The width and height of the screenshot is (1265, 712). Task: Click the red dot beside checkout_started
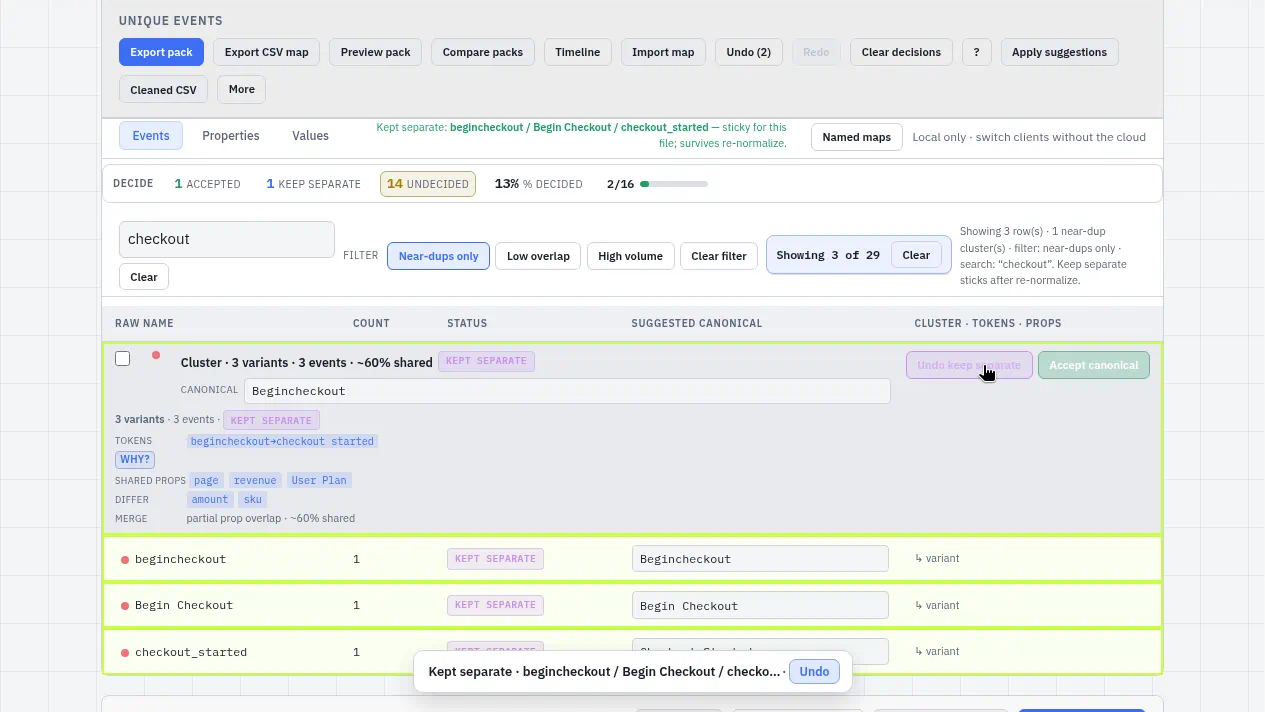(125, 653)
